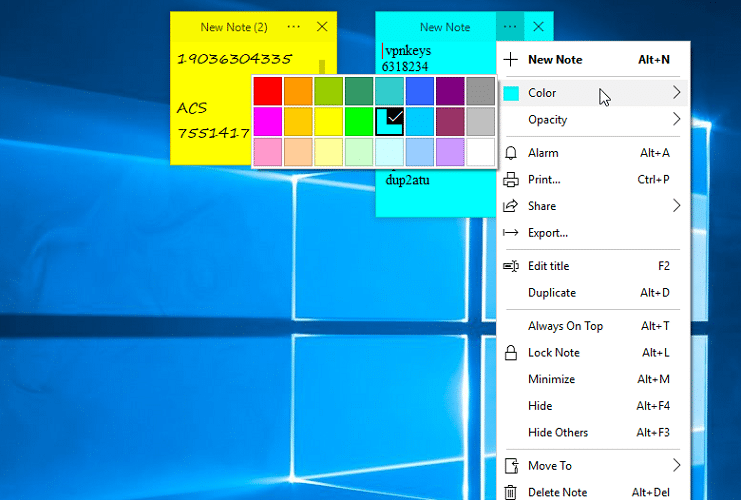
Task: Click the Move To document icon
Action: tap(511, 466)
